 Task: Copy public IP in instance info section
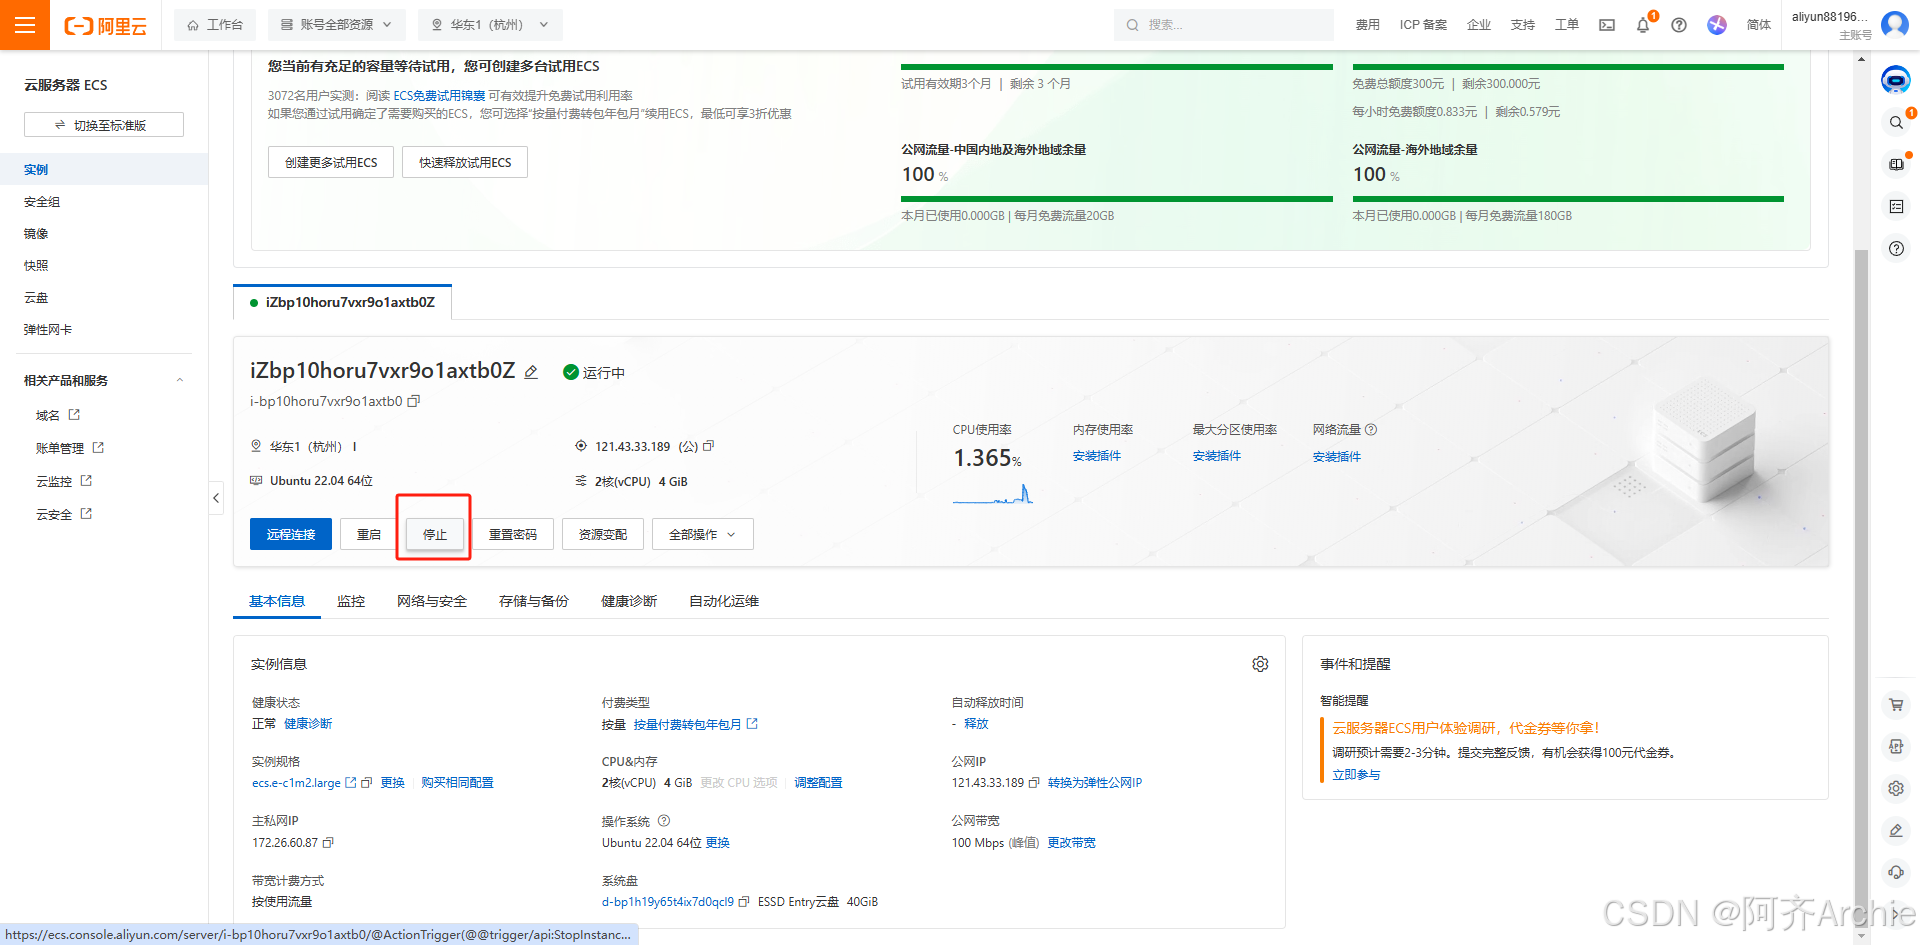tap(1034, 783)
